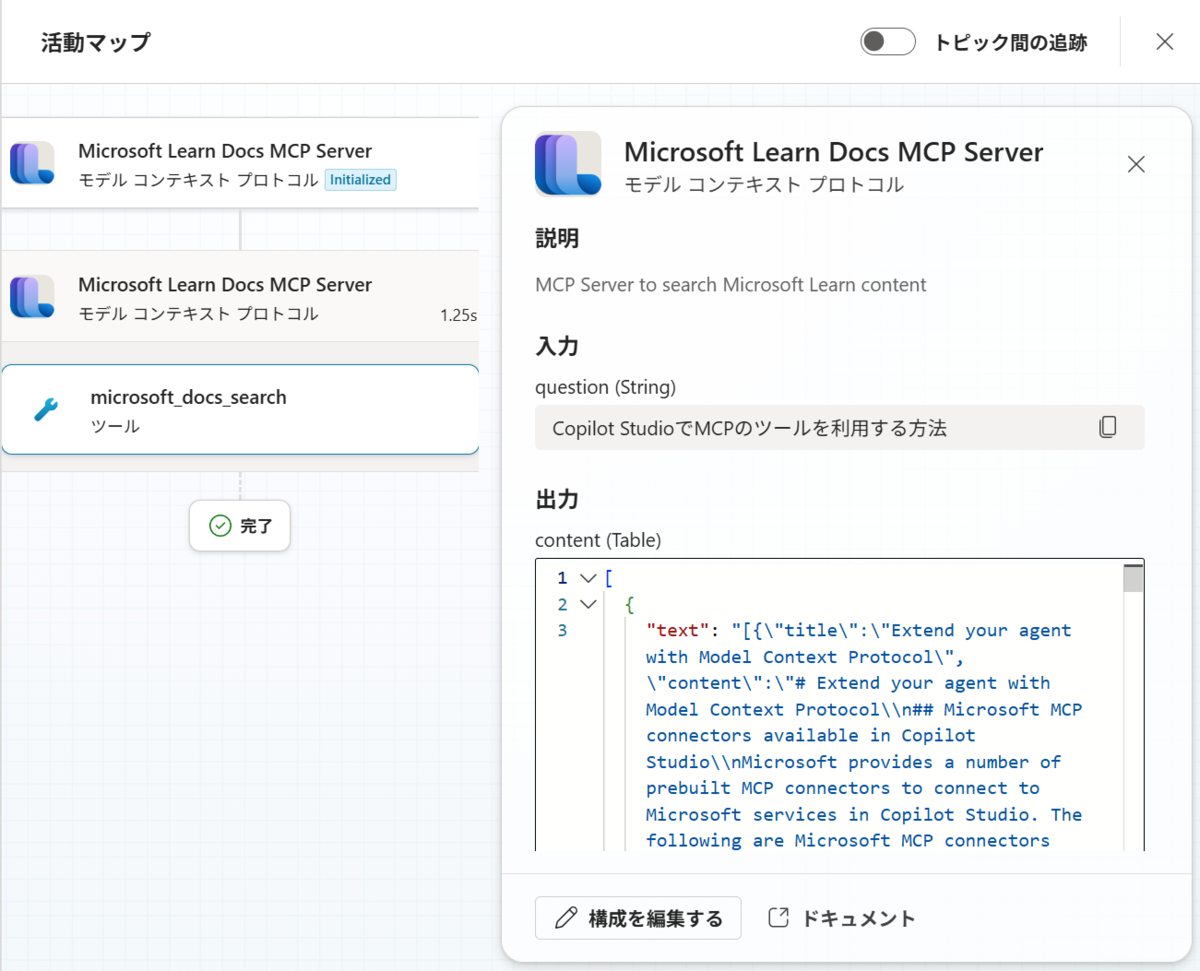Close the Microsoft Learn Docs MCP Server details panel
The height and width of the screenshot is (971, 1200).
tap(1136, 164)
